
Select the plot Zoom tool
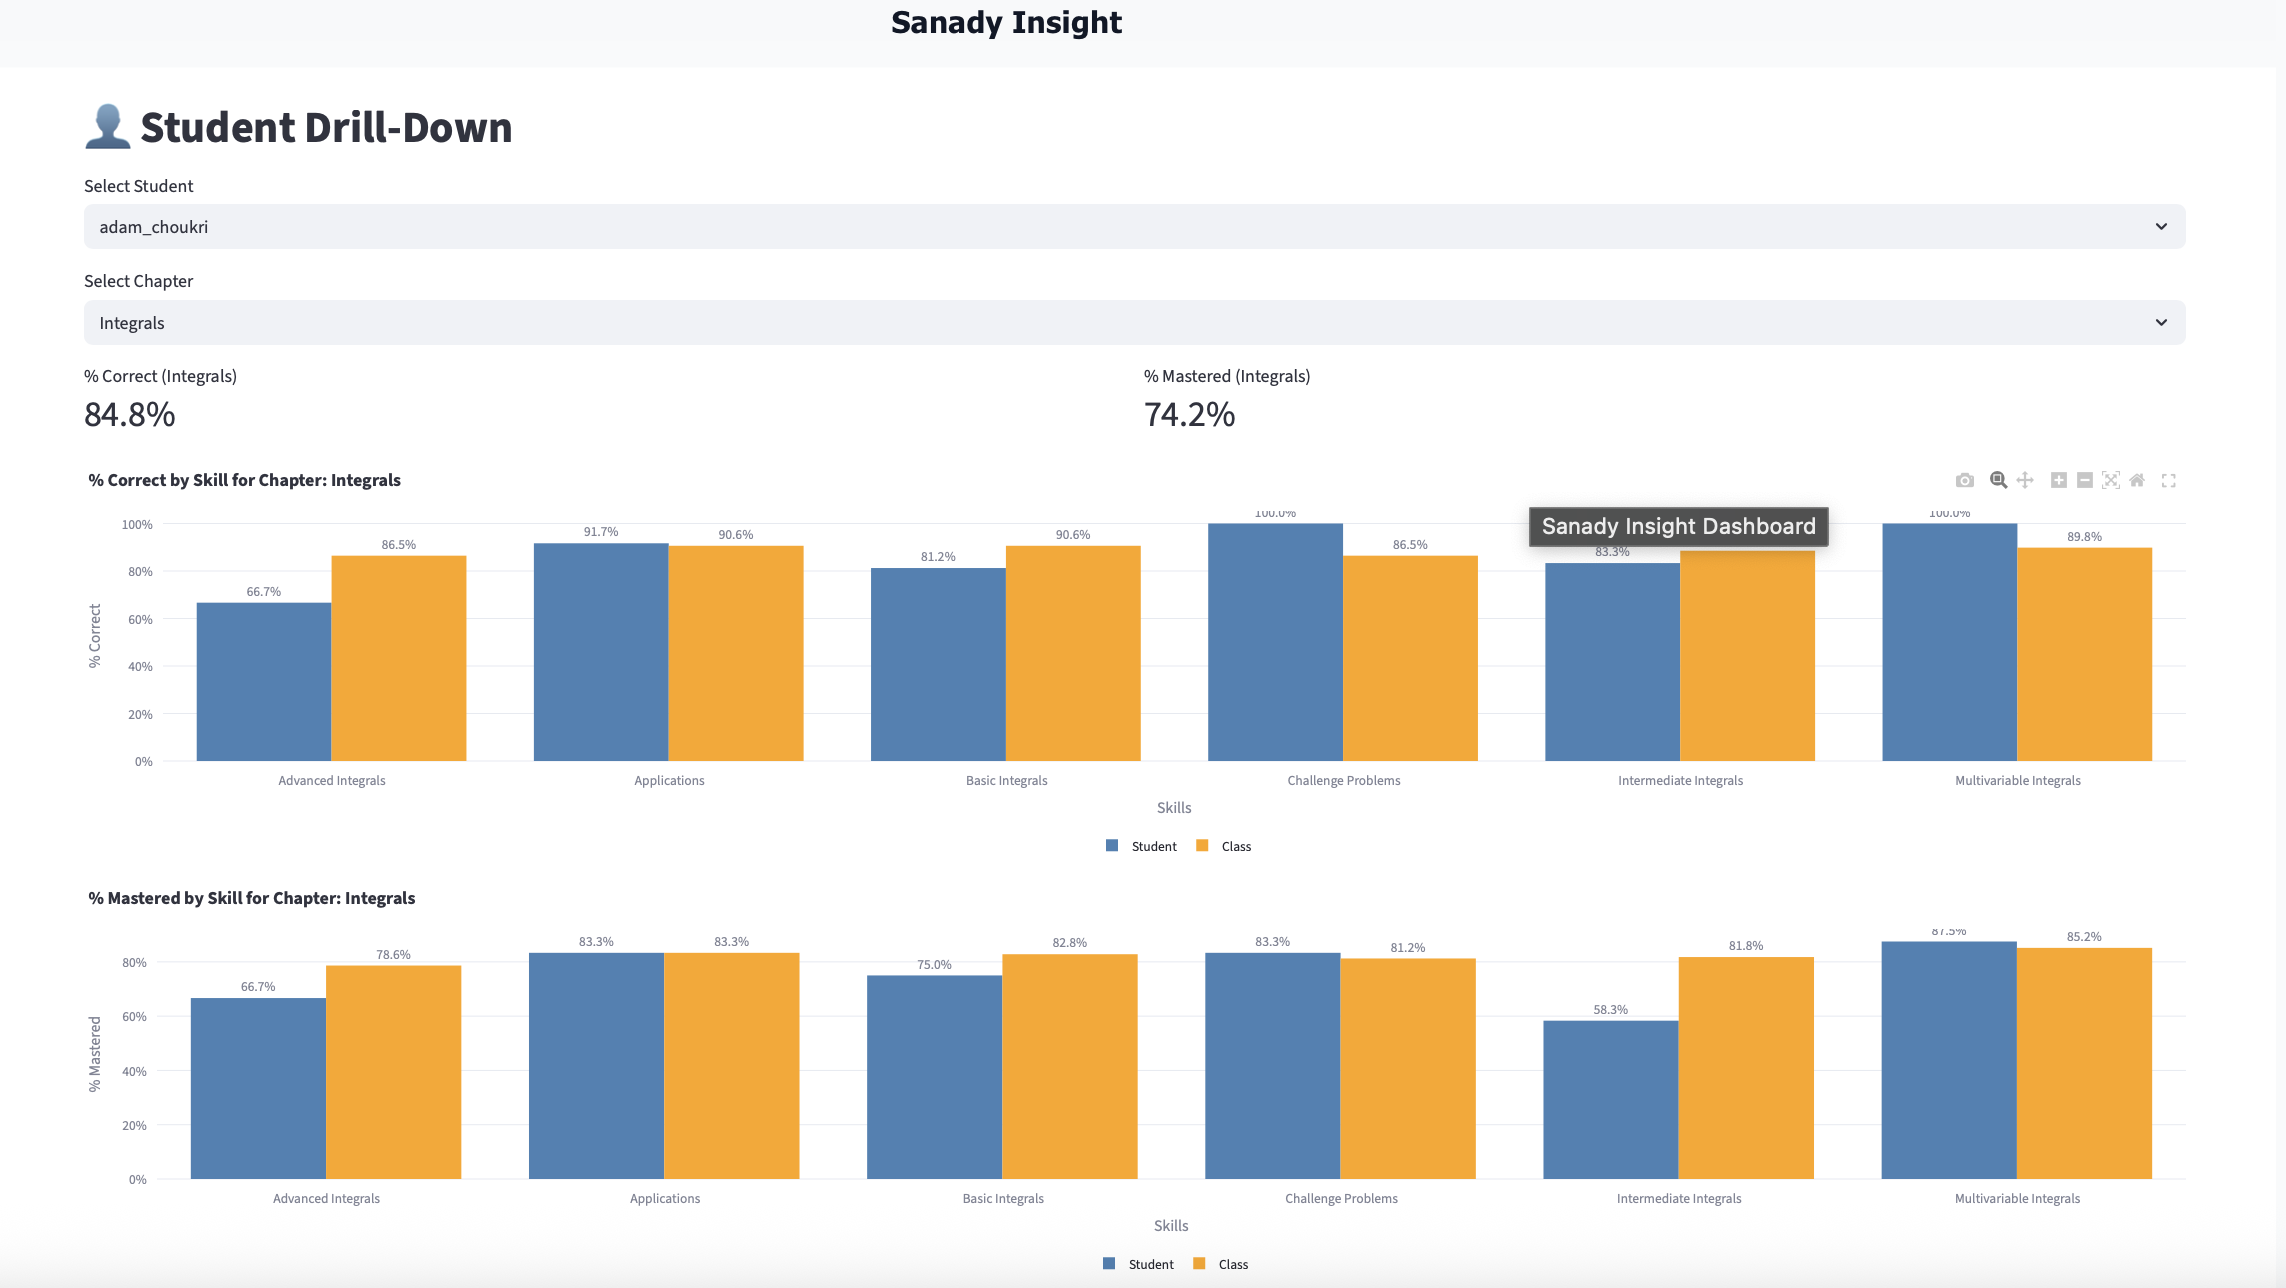coord(1998,481)
